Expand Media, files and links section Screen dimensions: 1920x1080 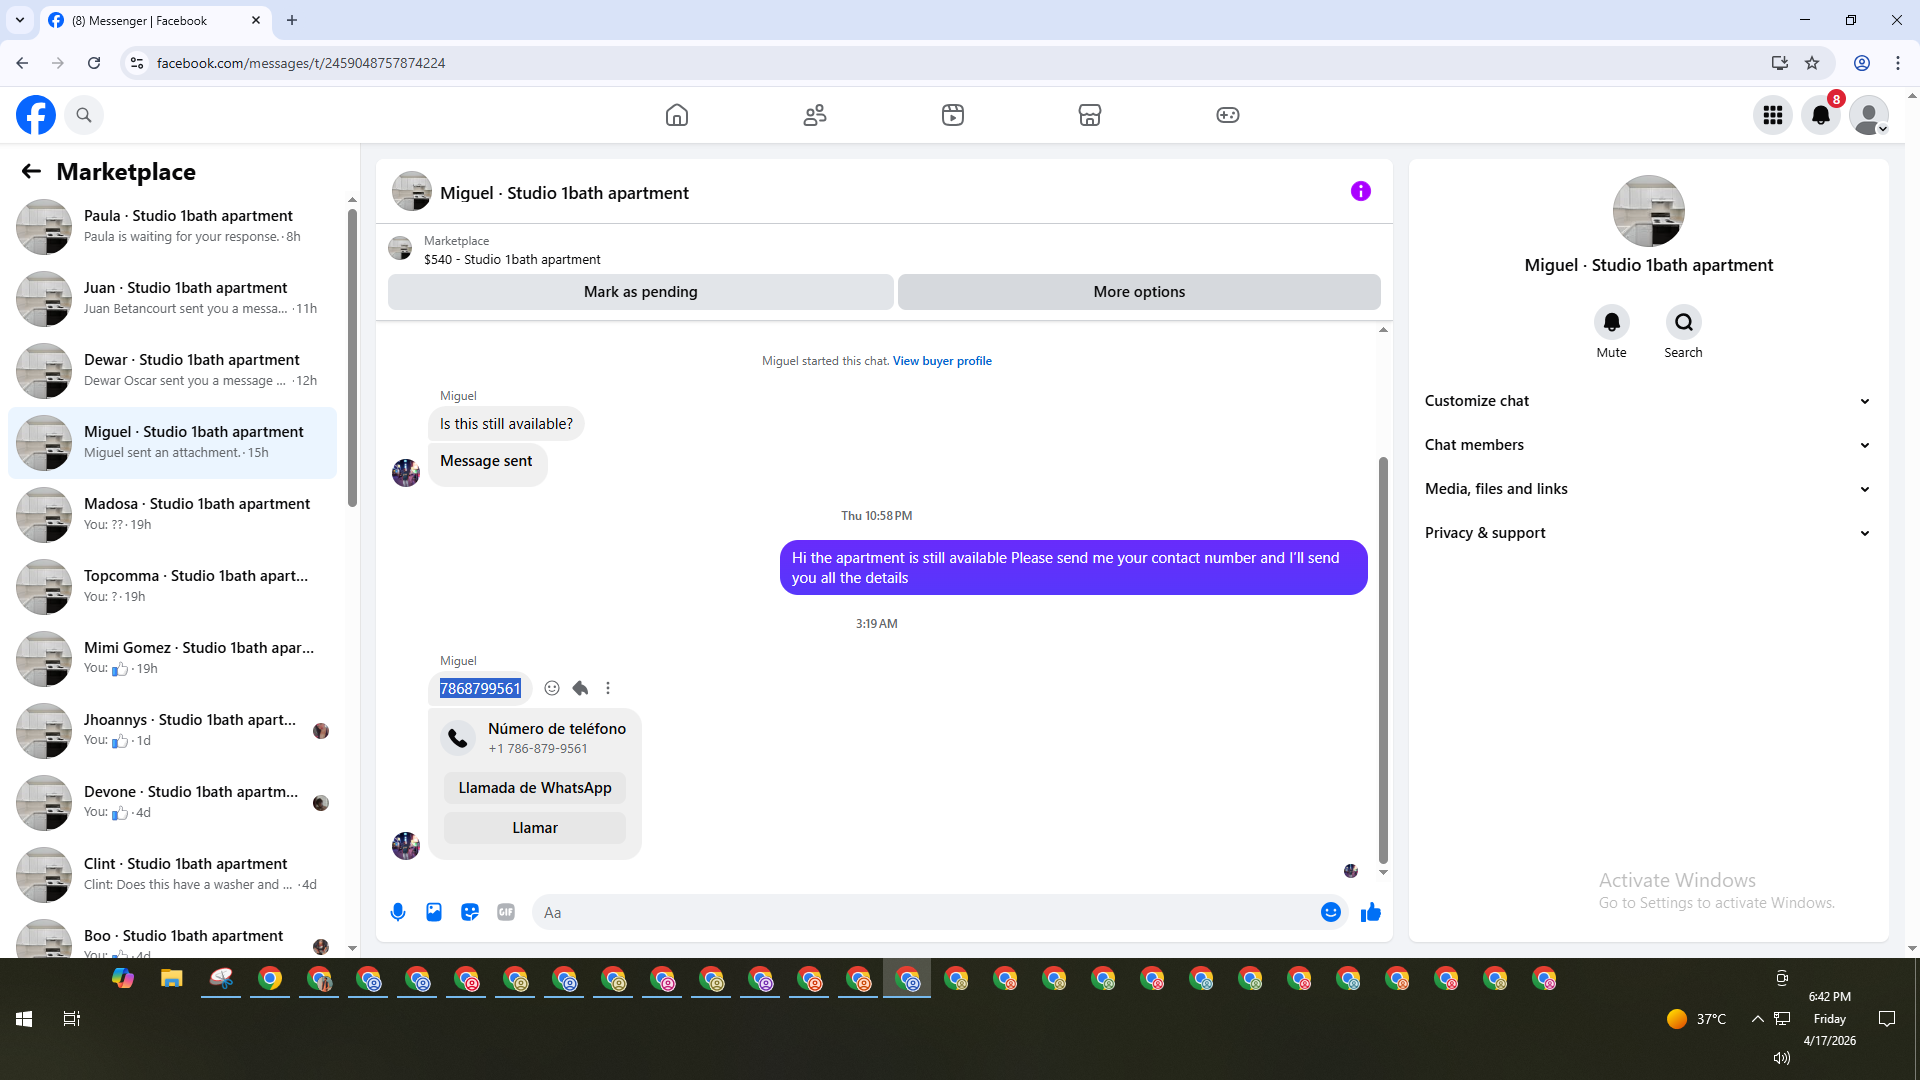[x=1648, y=489]
